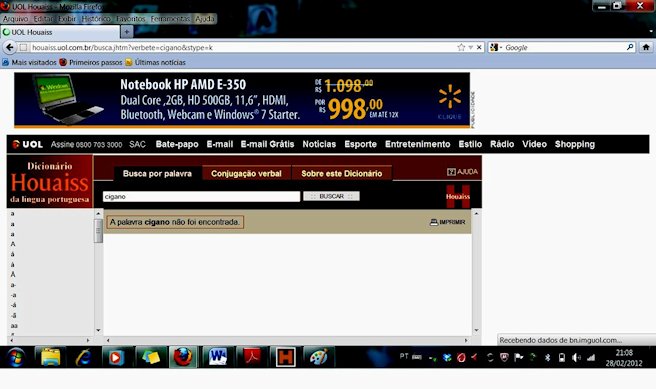The height and width of the screenshot is (389, 656).
Task: Open the Esporte link
Action: (x=360, y=144)
